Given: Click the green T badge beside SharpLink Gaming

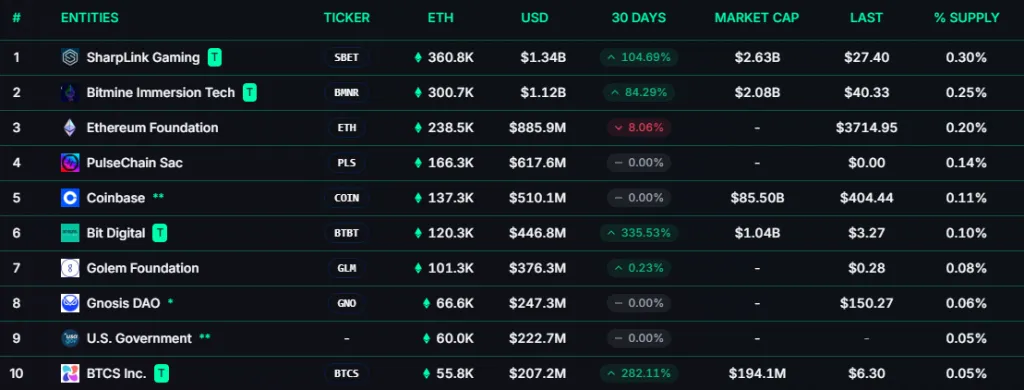Looking at the screenshot, I should click(x=215, y=57).
